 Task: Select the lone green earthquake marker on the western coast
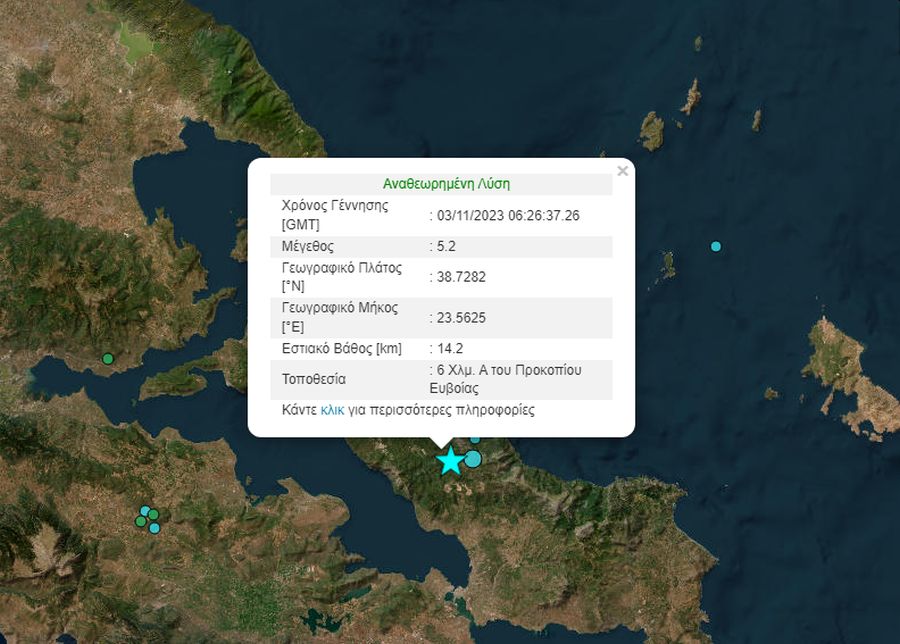[108, 359]
